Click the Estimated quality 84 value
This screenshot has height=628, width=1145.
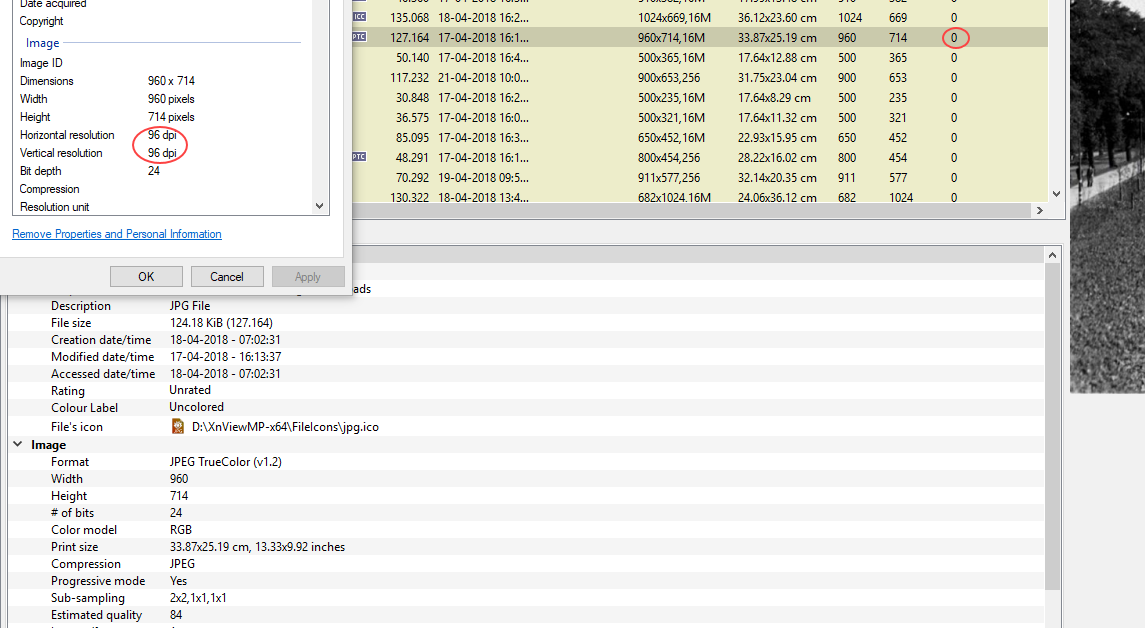176,615
